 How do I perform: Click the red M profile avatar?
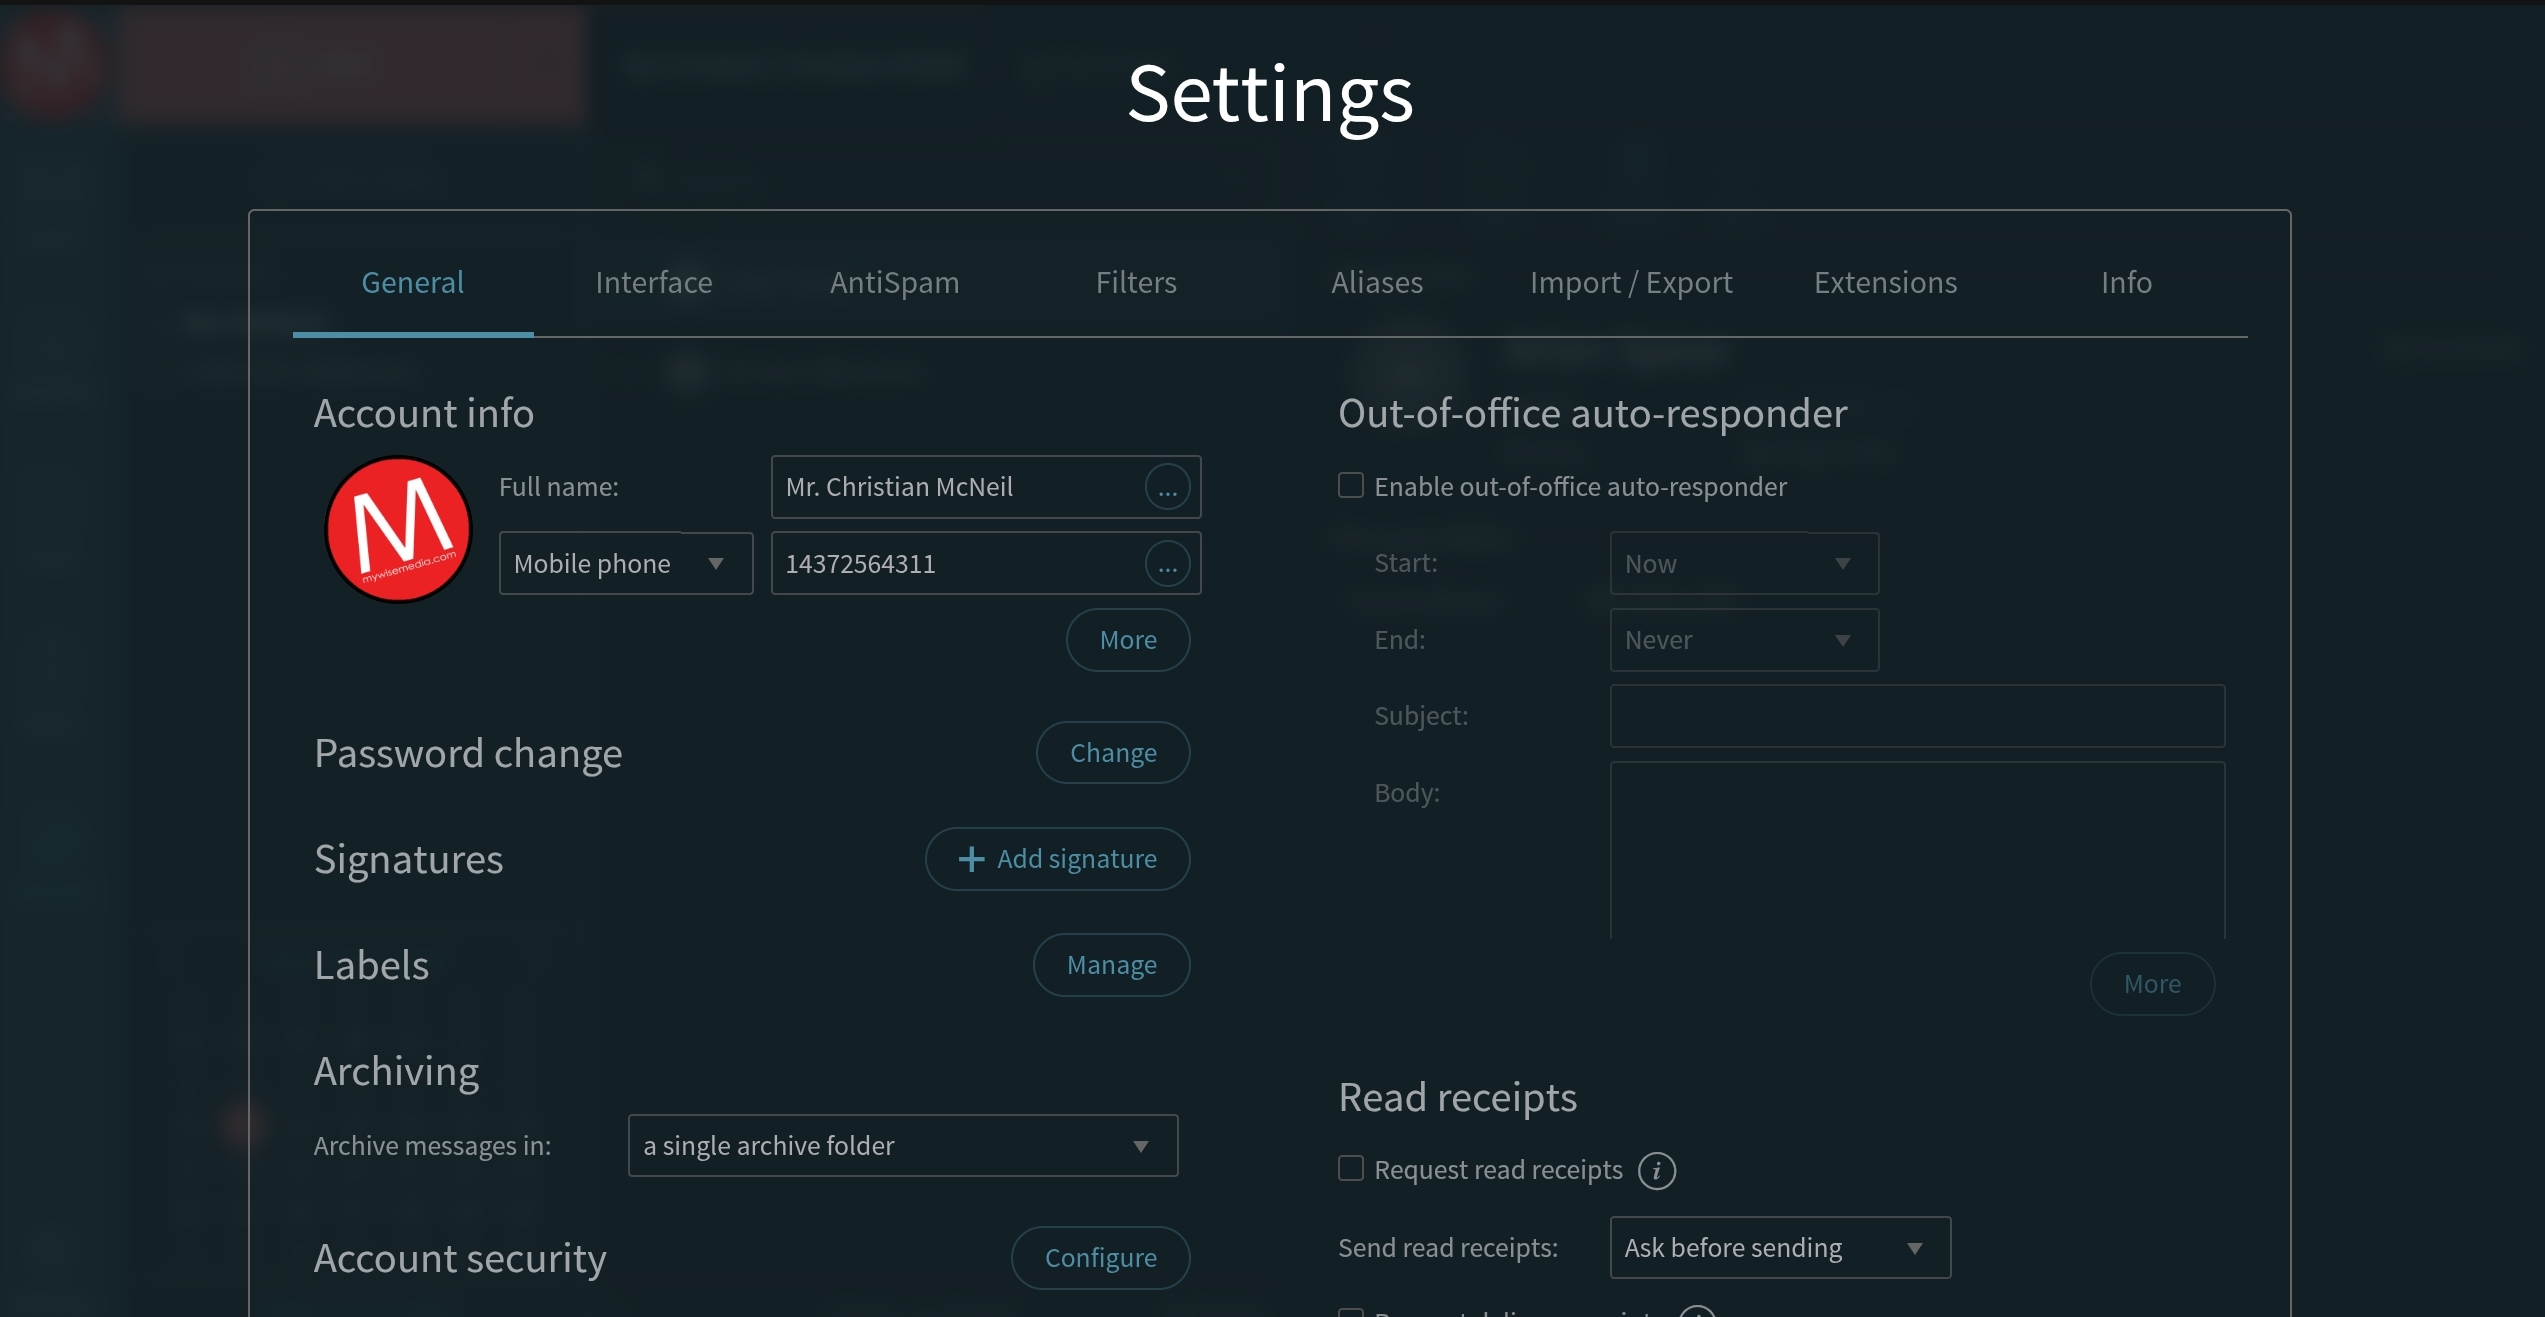point(398,529)
